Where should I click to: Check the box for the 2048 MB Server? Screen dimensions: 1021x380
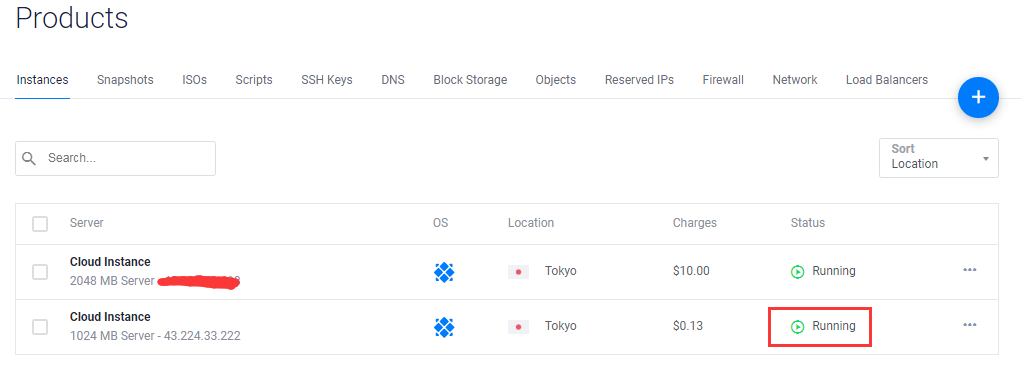pos(40,272)
